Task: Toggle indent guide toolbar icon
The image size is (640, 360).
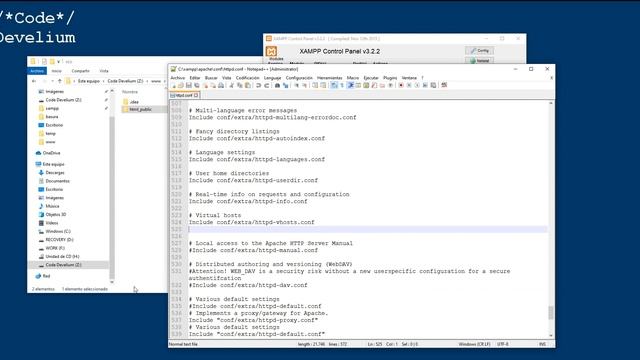Action: click(x=351, y=85)
